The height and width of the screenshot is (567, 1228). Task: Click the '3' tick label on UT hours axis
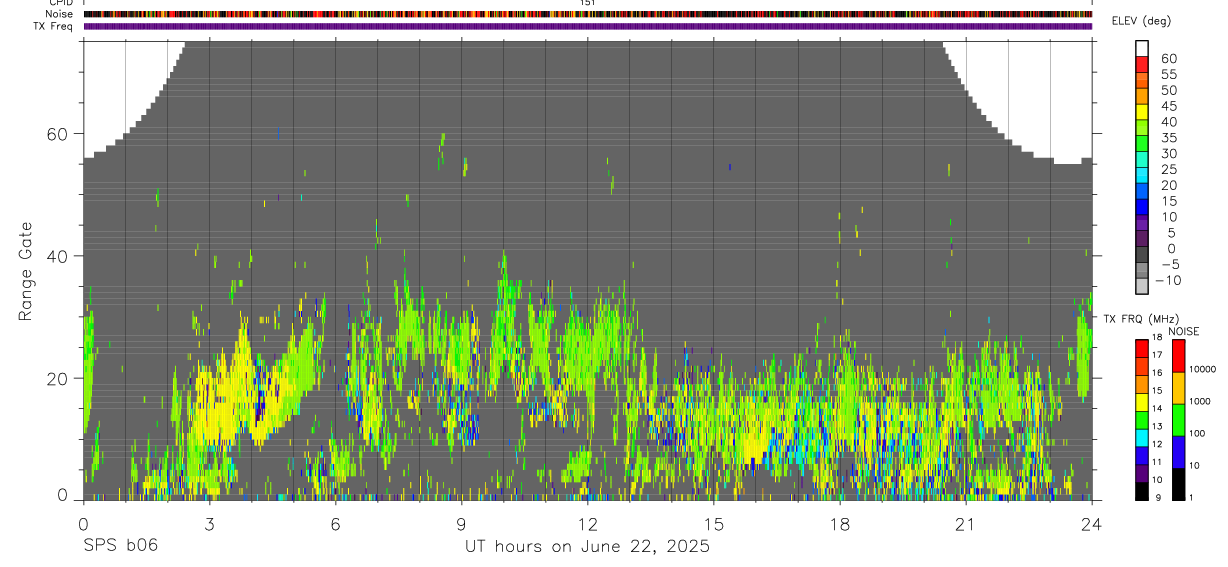[209, 523]
